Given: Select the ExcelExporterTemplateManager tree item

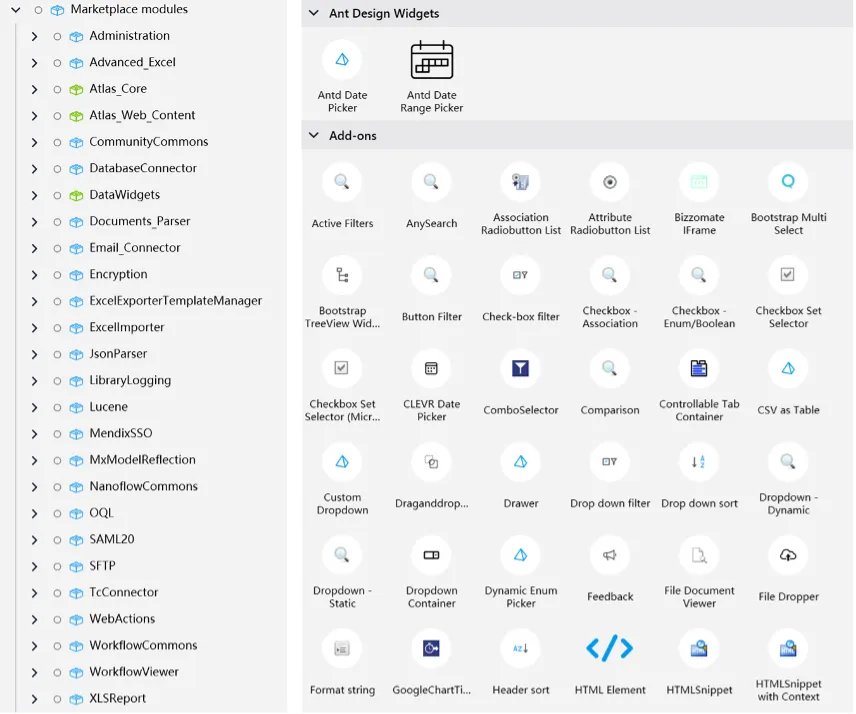Looking at the screenshot, I should coord(176,301).
